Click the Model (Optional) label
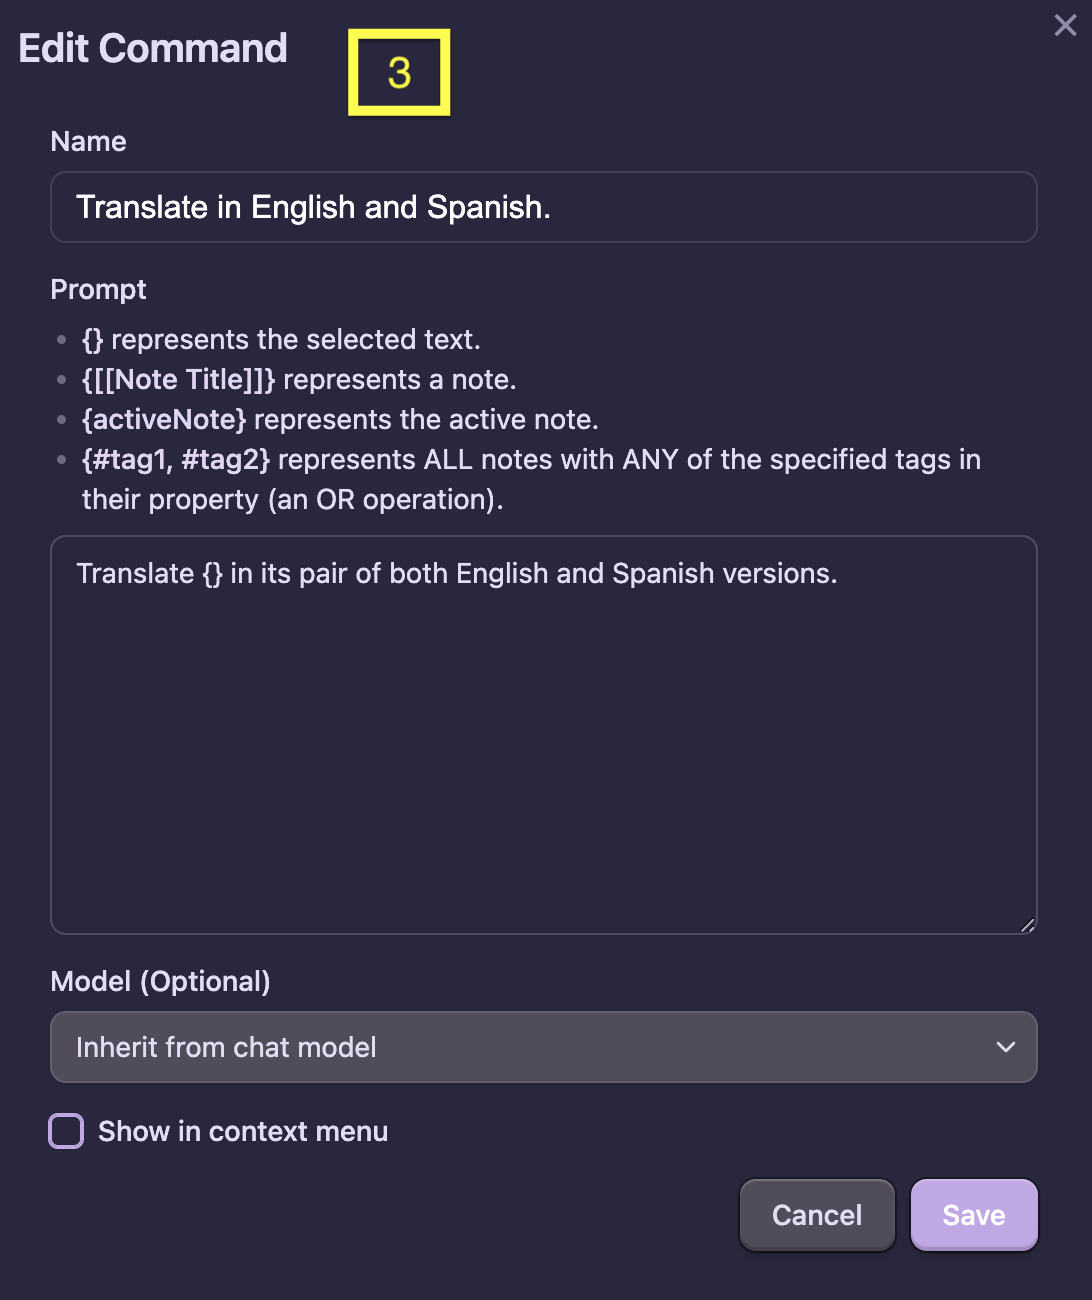 (x=160, y=981)
